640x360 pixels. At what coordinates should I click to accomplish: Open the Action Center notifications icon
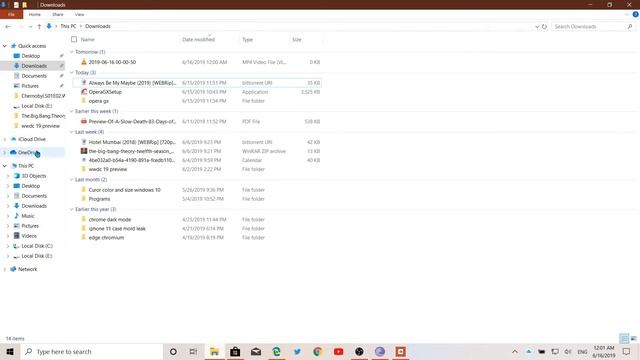tap(627, 351)
